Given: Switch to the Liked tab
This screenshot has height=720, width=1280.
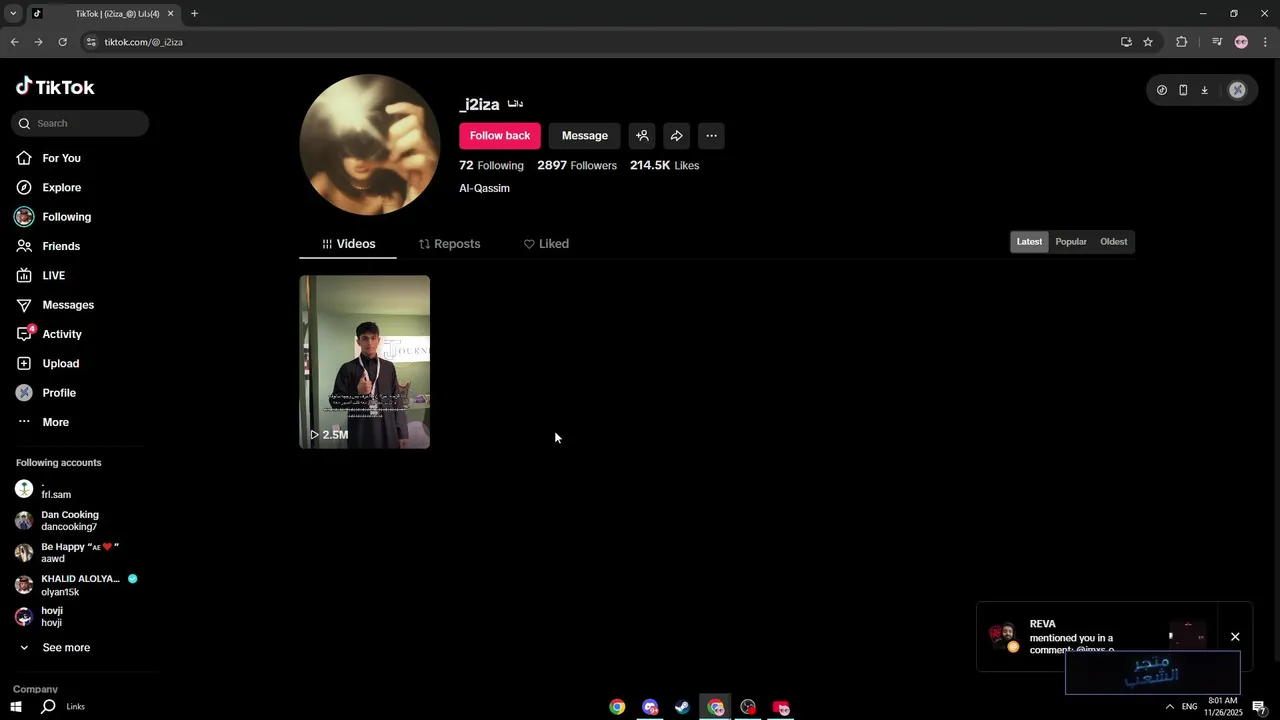Looking at the screenshot, I should (546, 244).
